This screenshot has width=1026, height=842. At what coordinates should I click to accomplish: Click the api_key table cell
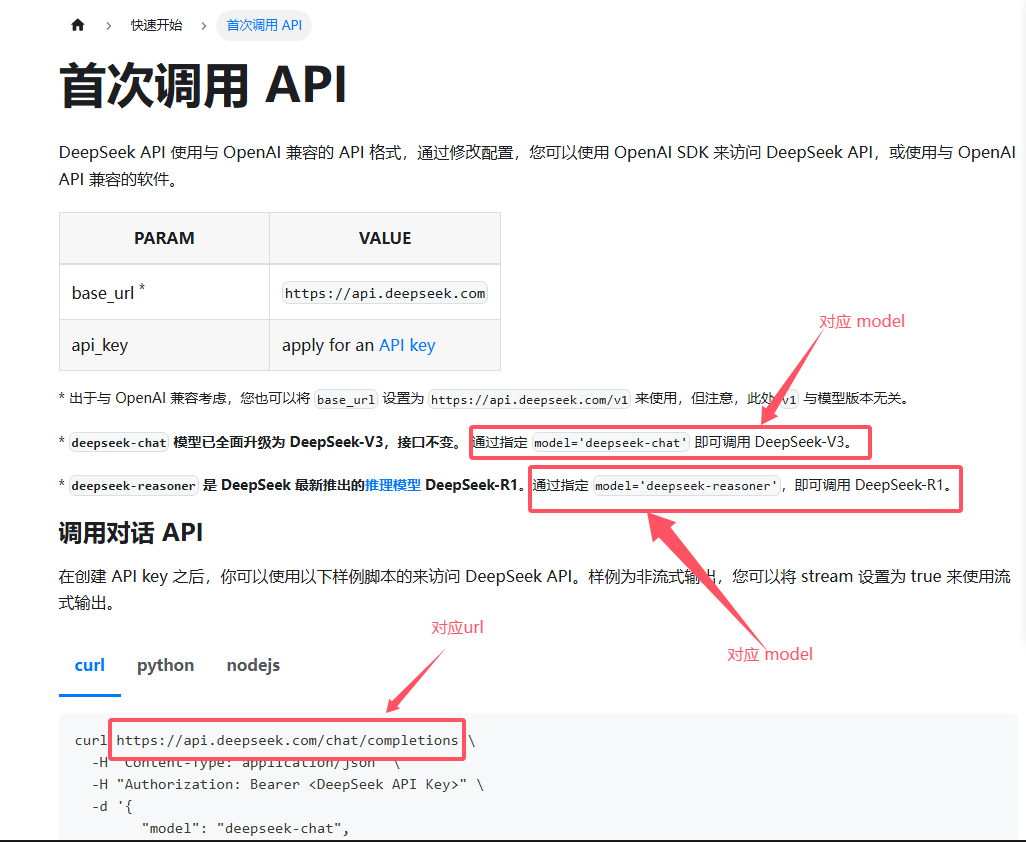(164, 345)
